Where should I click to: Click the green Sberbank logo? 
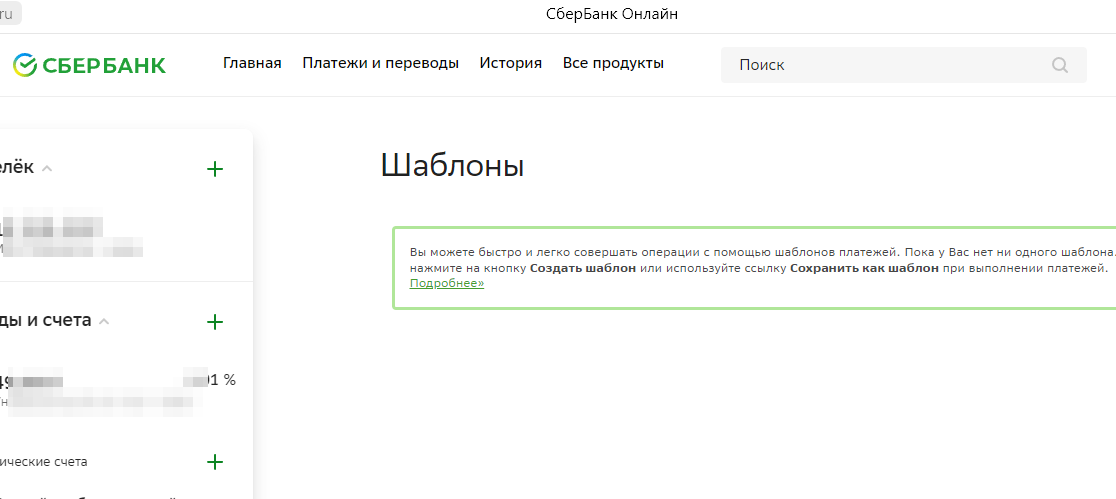click(x=89, y=65)
